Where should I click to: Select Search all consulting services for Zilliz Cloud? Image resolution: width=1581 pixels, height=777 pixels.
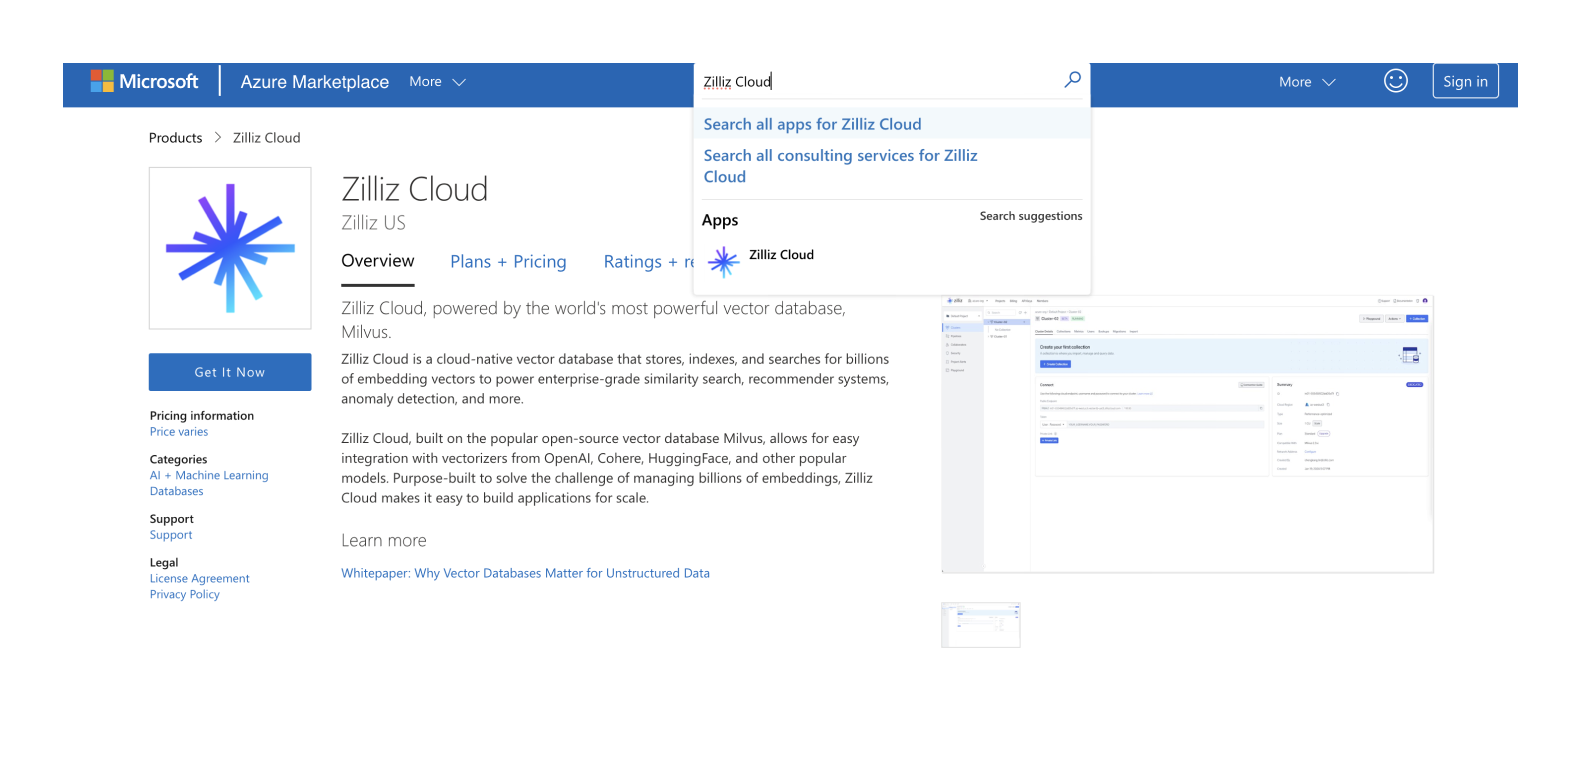point(840,166)
